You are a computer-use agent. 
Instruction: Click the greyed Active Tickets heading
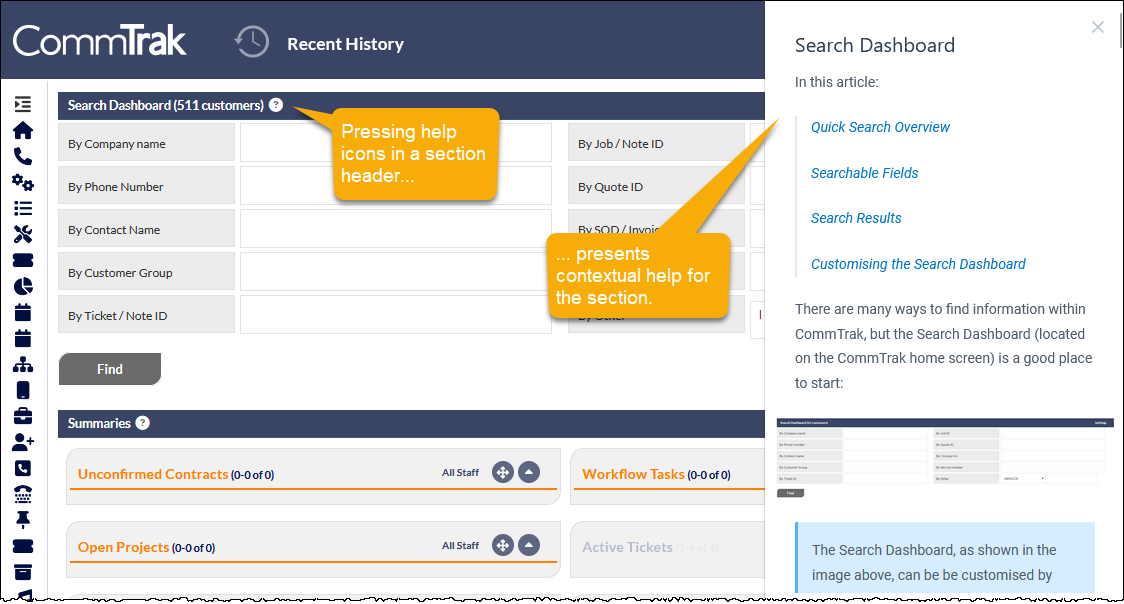627,547
